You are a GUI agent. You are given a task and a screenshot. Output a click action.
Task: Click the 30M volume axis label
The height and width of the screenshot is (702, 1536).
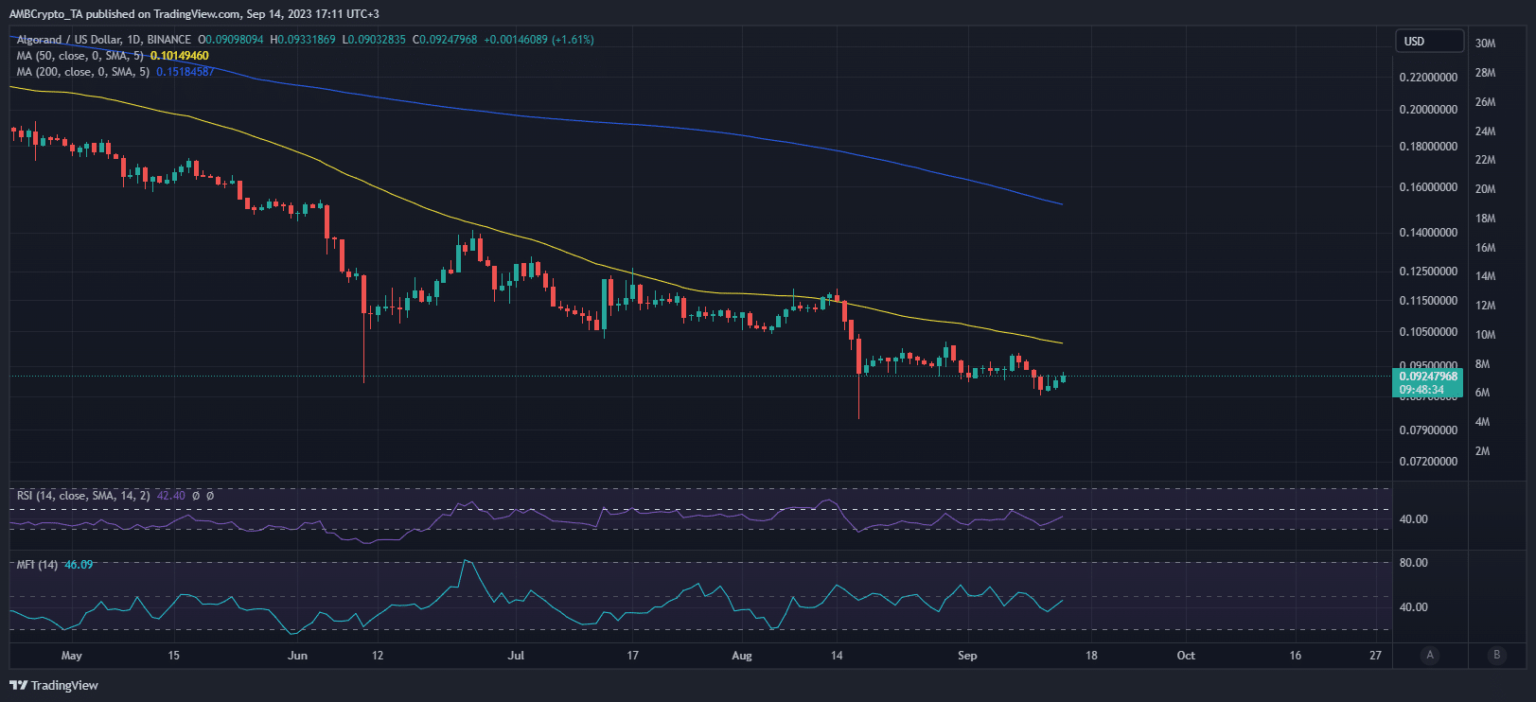[1485, 43]
